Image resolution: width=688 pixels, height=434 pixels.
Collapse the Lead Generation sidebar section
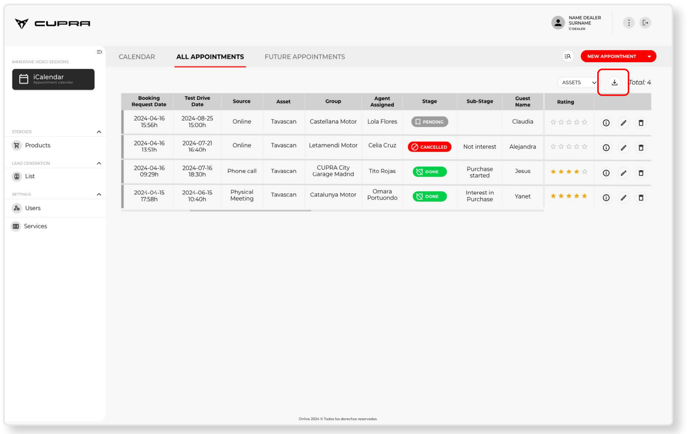click(99, 163)
